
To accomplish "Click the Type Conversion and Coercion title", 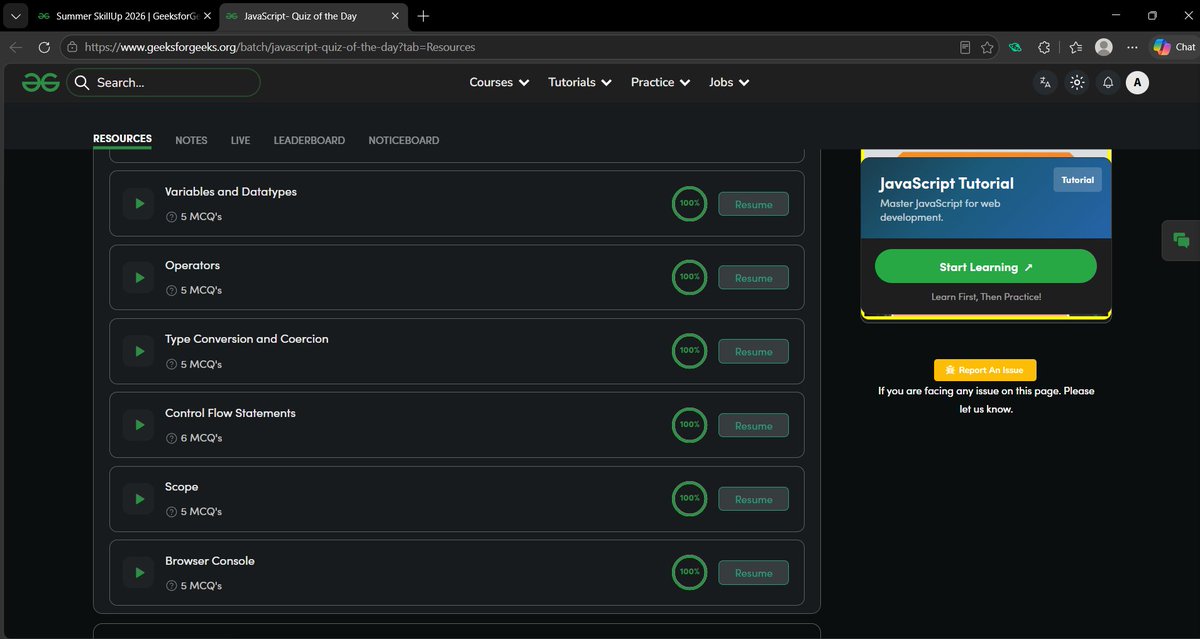I will pos(247,339).
